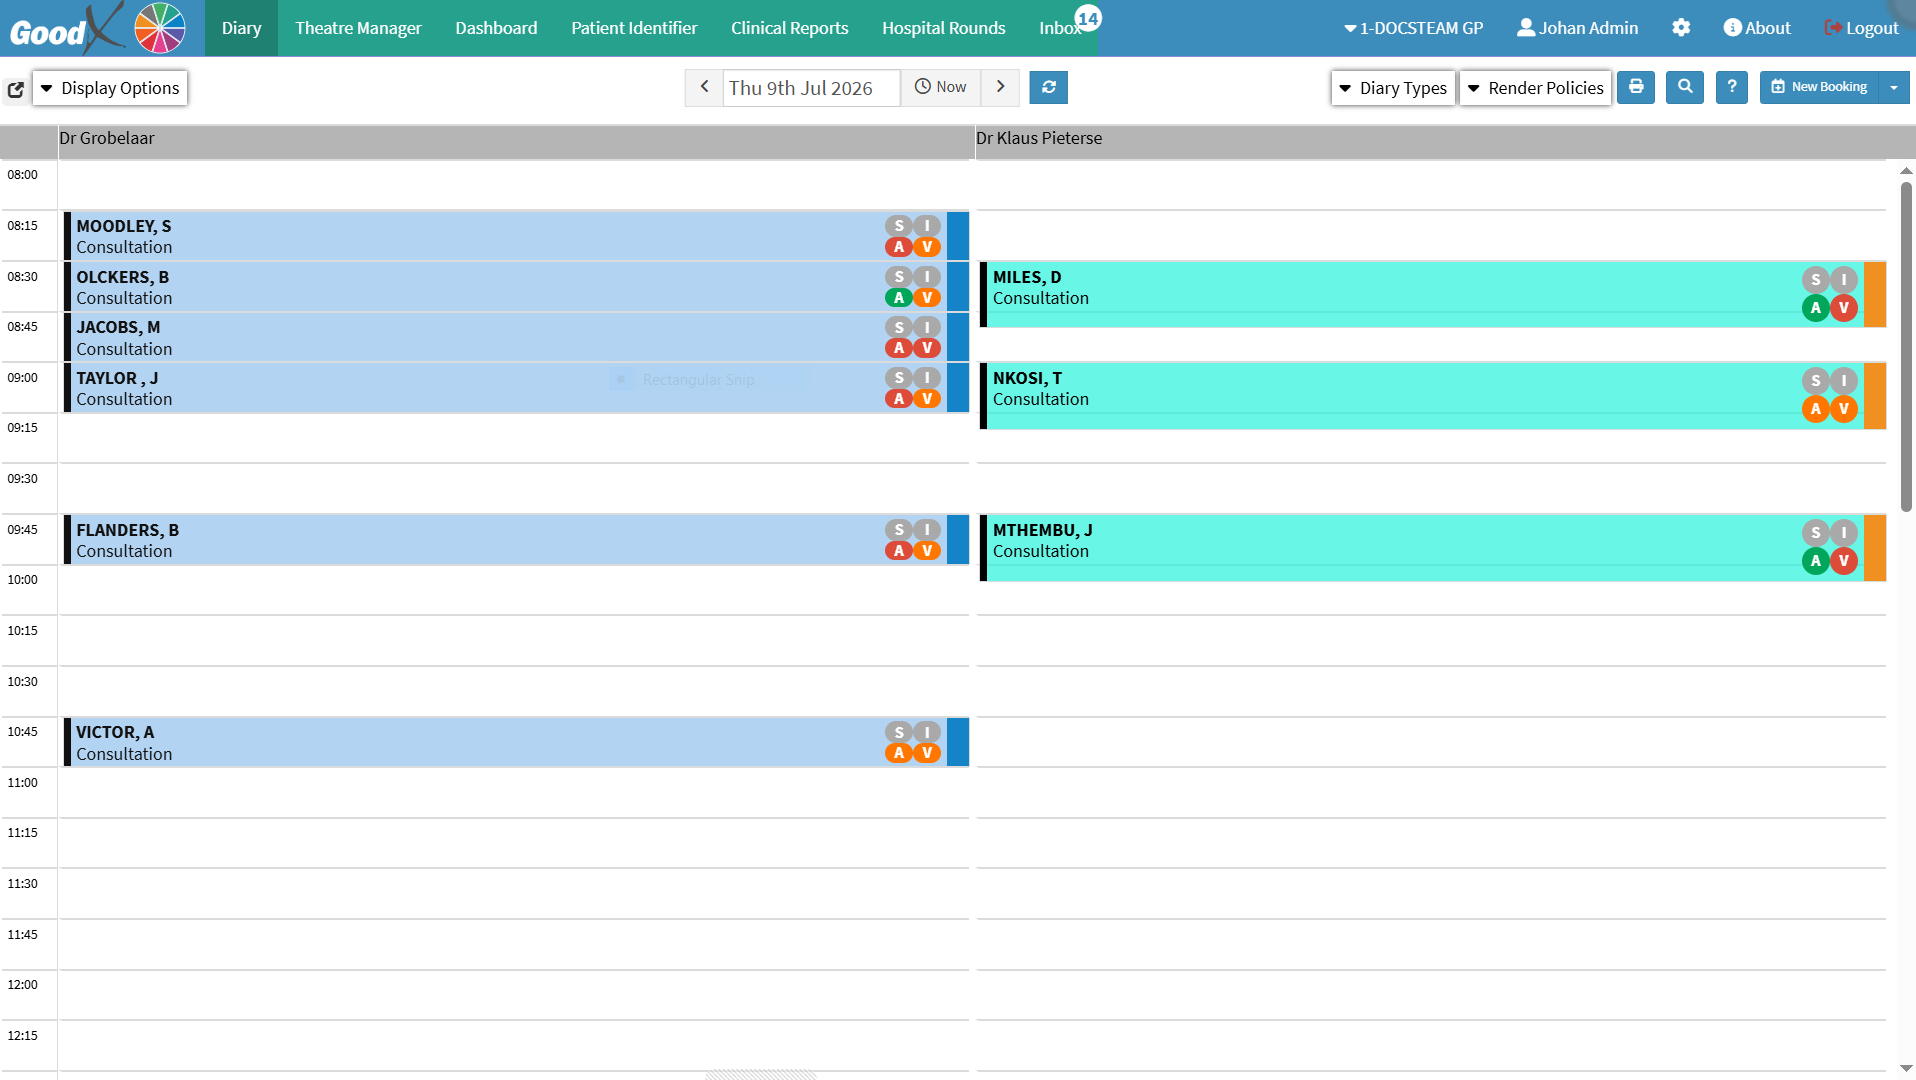The image size is (1916, 1080).
Task: Click V status badge for VICTOR, A
Action: [927, 753]
